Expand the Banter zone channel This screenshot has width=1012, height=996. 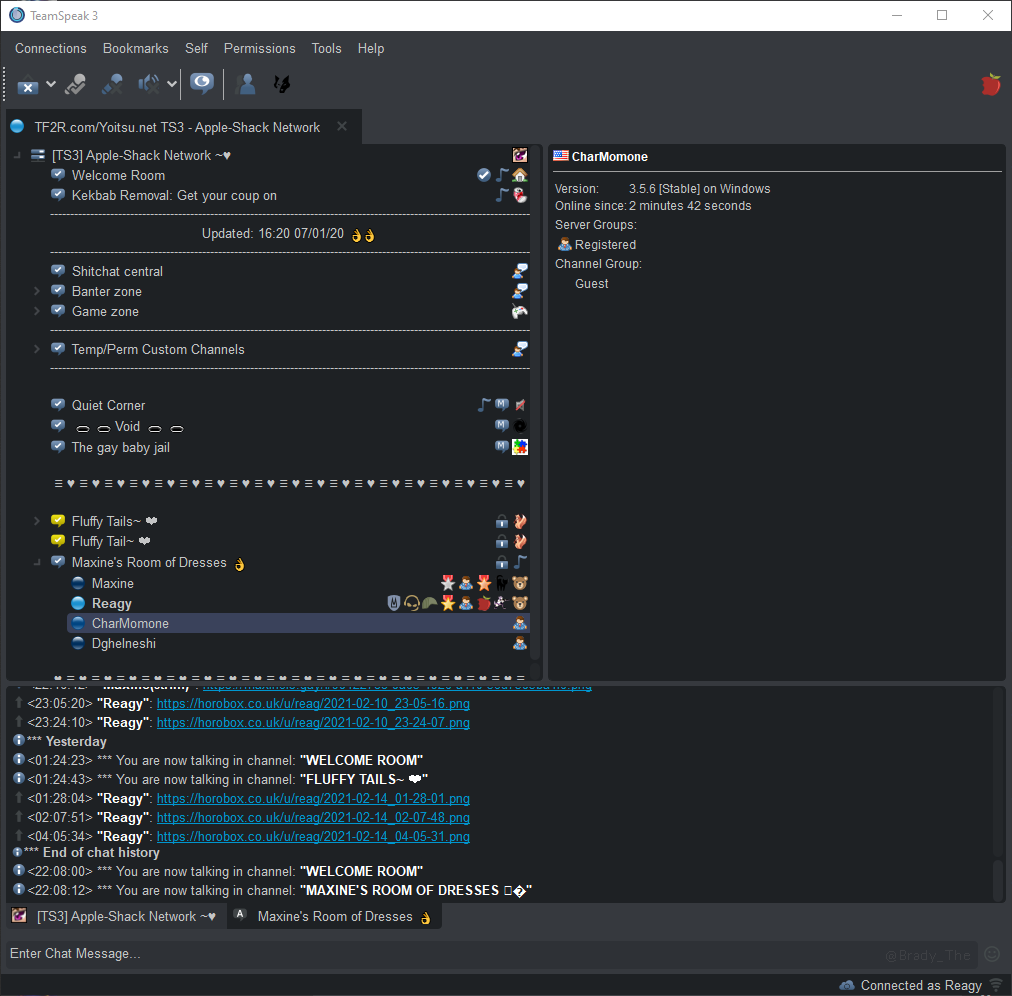point(37,291)
